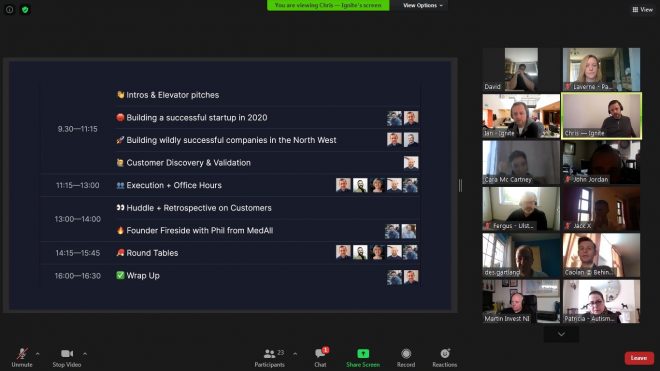Start recording with the Record icon
The image size is (660, 371).
click(x=406, y=353)
